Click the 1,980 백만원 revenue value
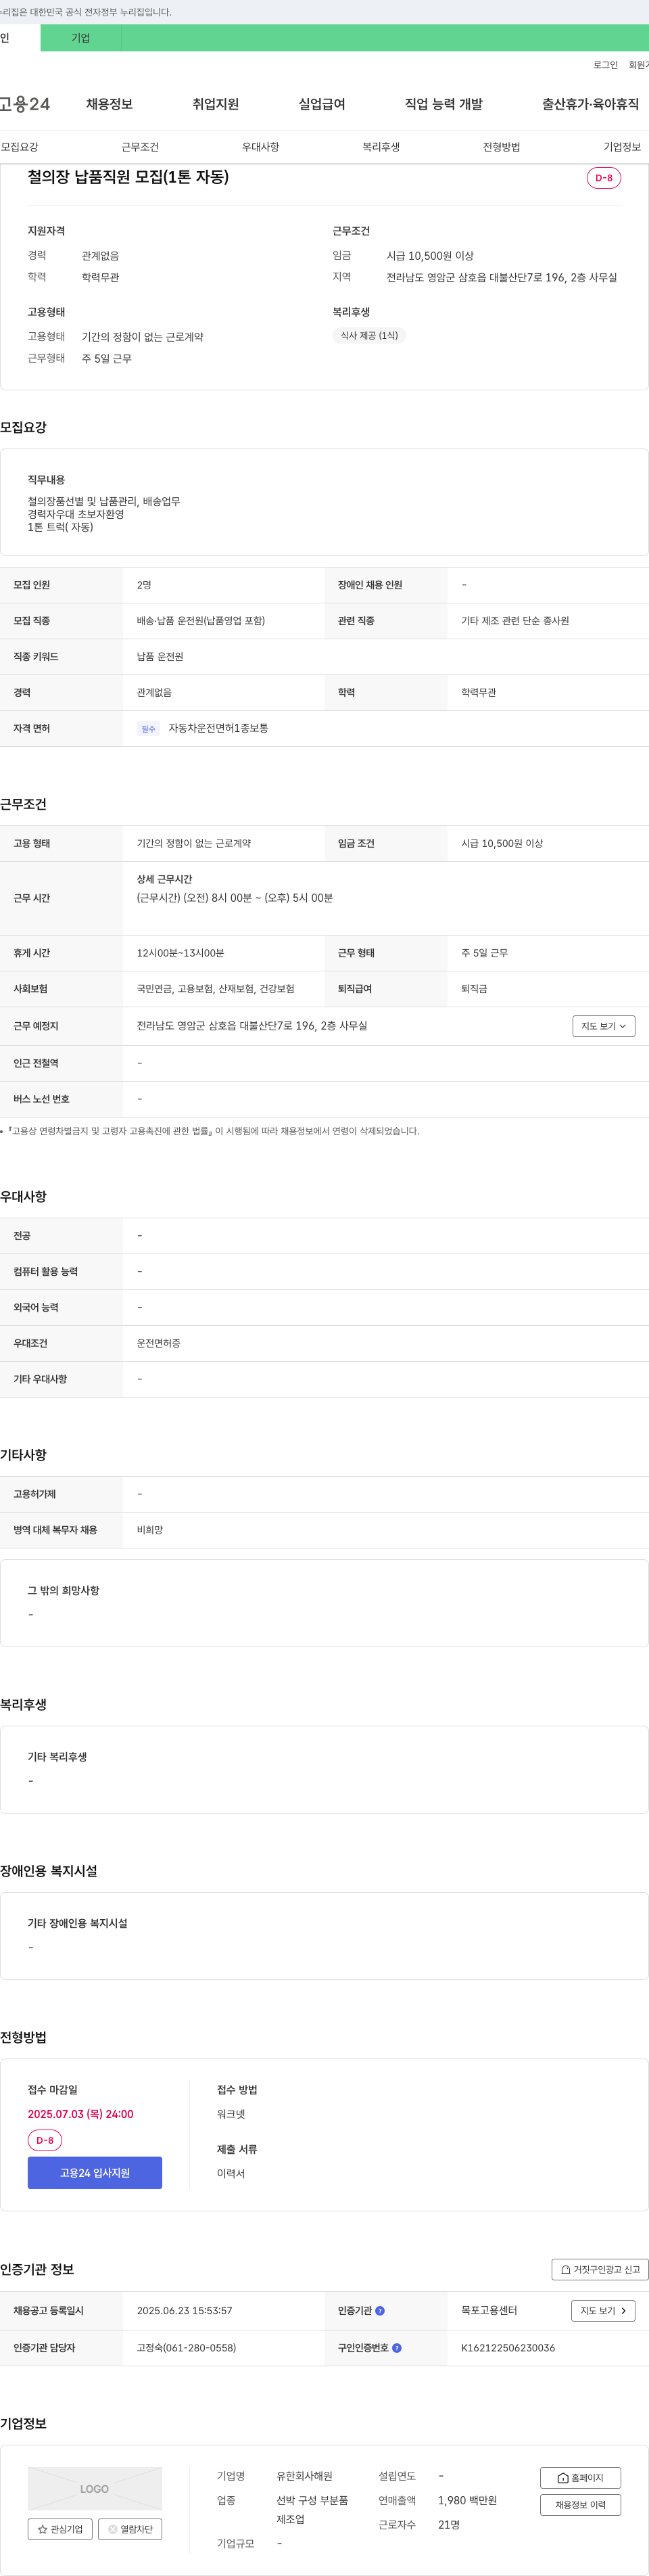This screenshot has height=2576, width=649. coord(467,2500)
